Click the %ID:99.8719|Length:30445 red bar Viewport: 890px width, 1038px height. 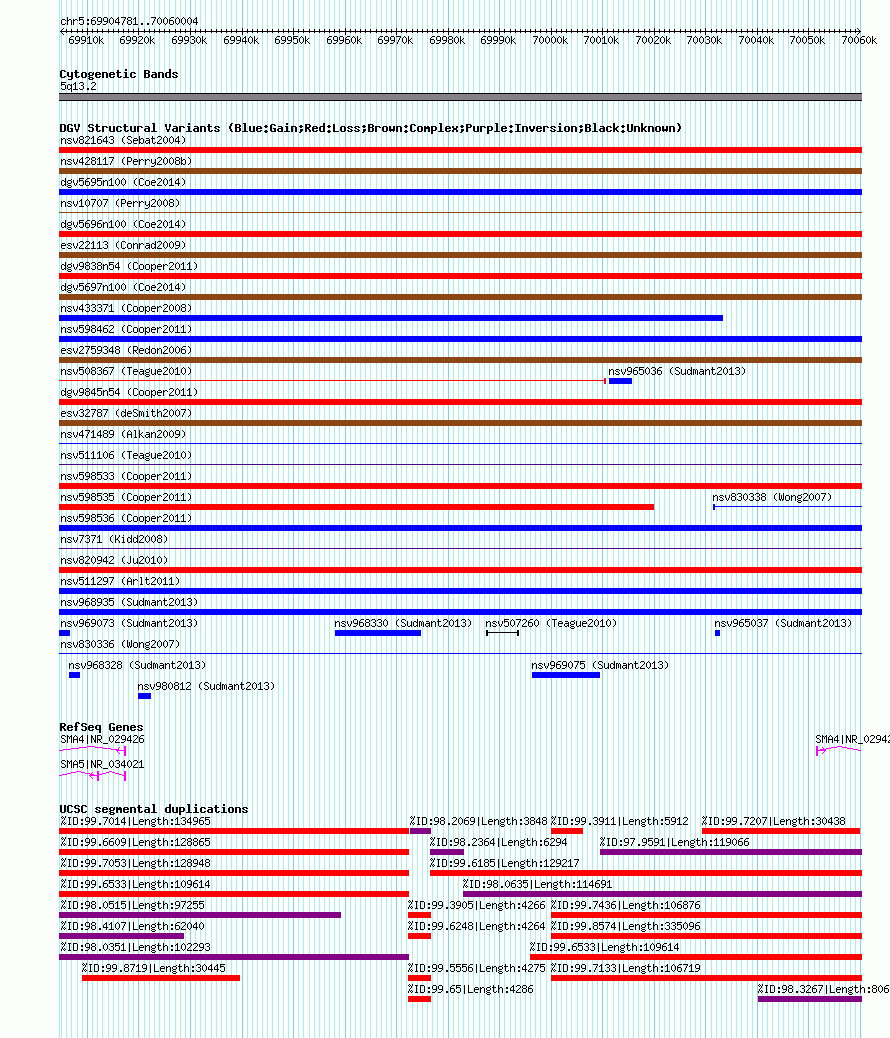point(161,978)
